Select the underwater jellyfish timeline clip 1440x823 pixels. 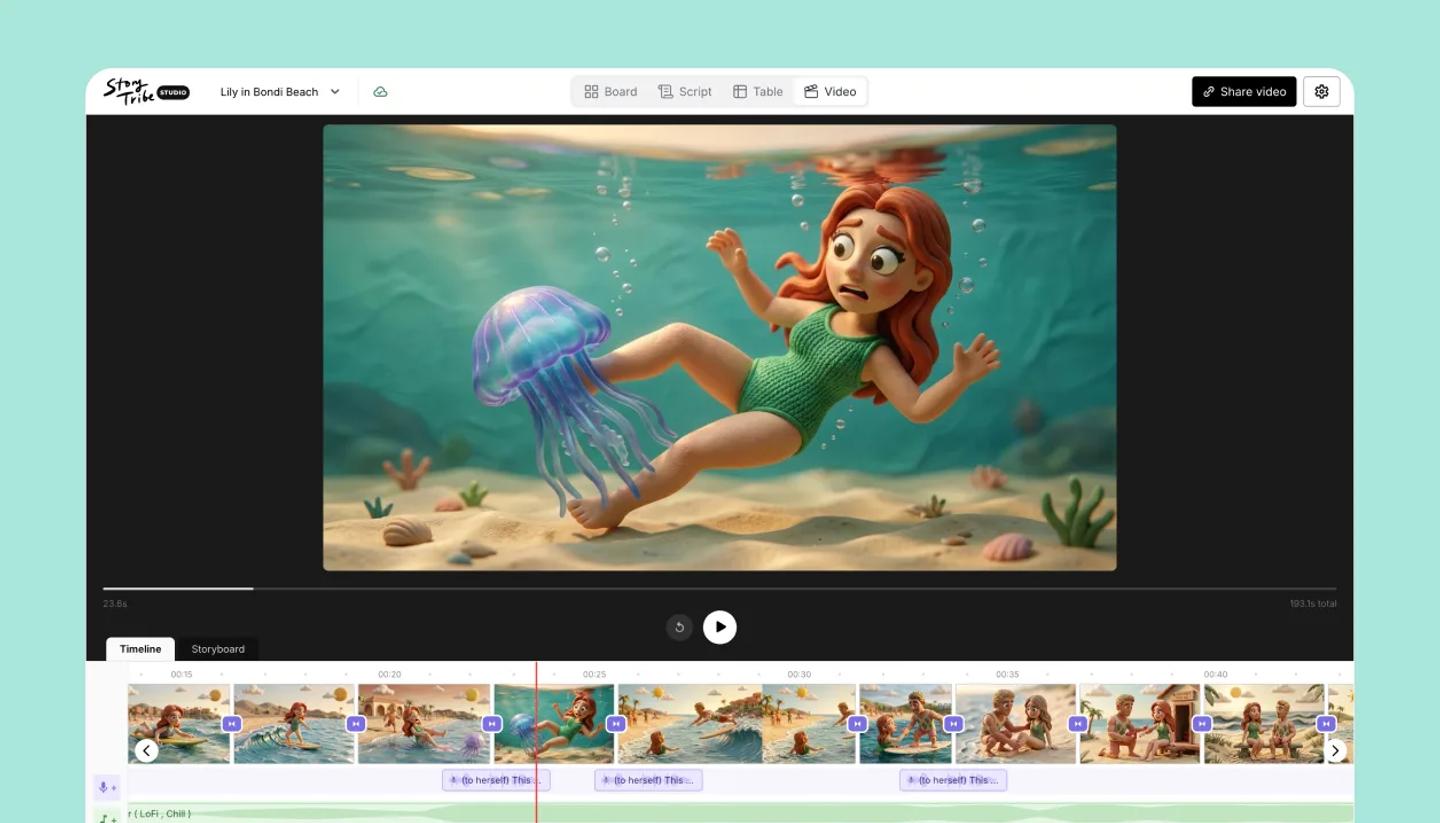point(554,723)
